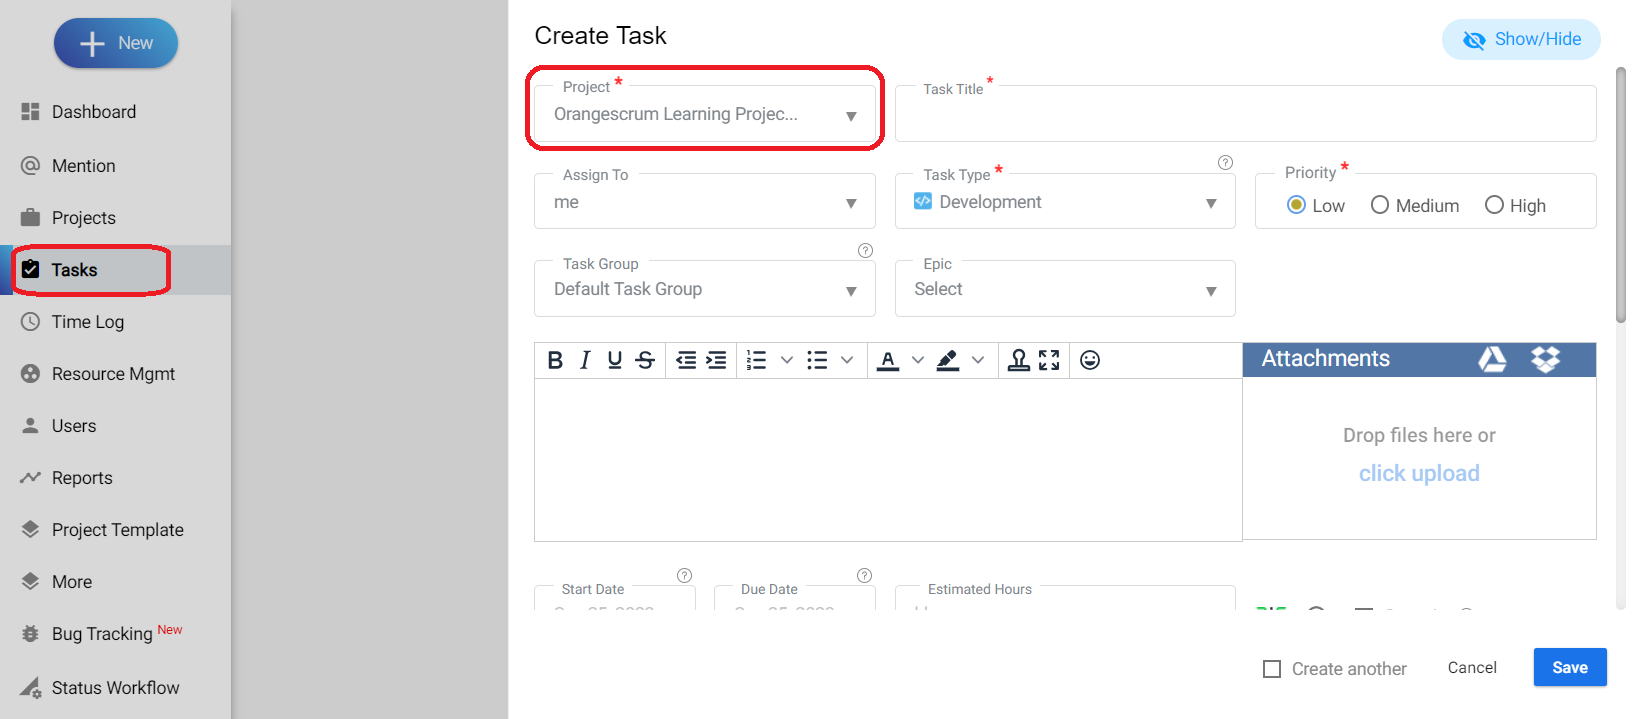Screen dimensions: 1632x719
Task: Expand highlight color options arrow
Action: coord(978,360)
